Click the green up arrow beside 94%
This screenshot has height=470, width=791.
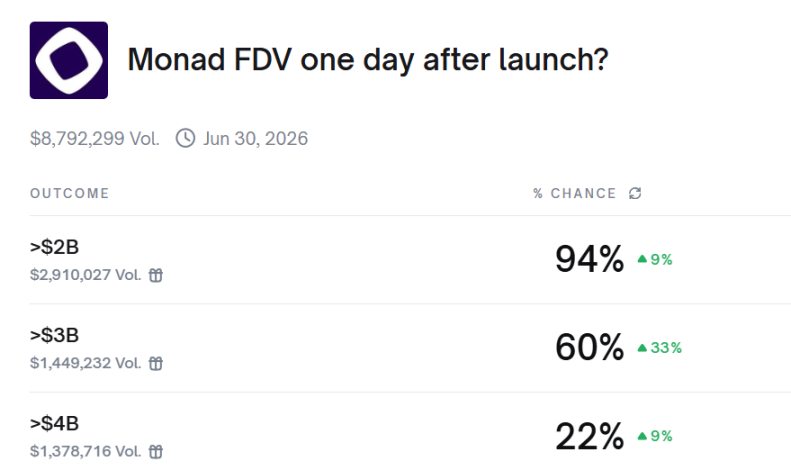tap(643, 259)
